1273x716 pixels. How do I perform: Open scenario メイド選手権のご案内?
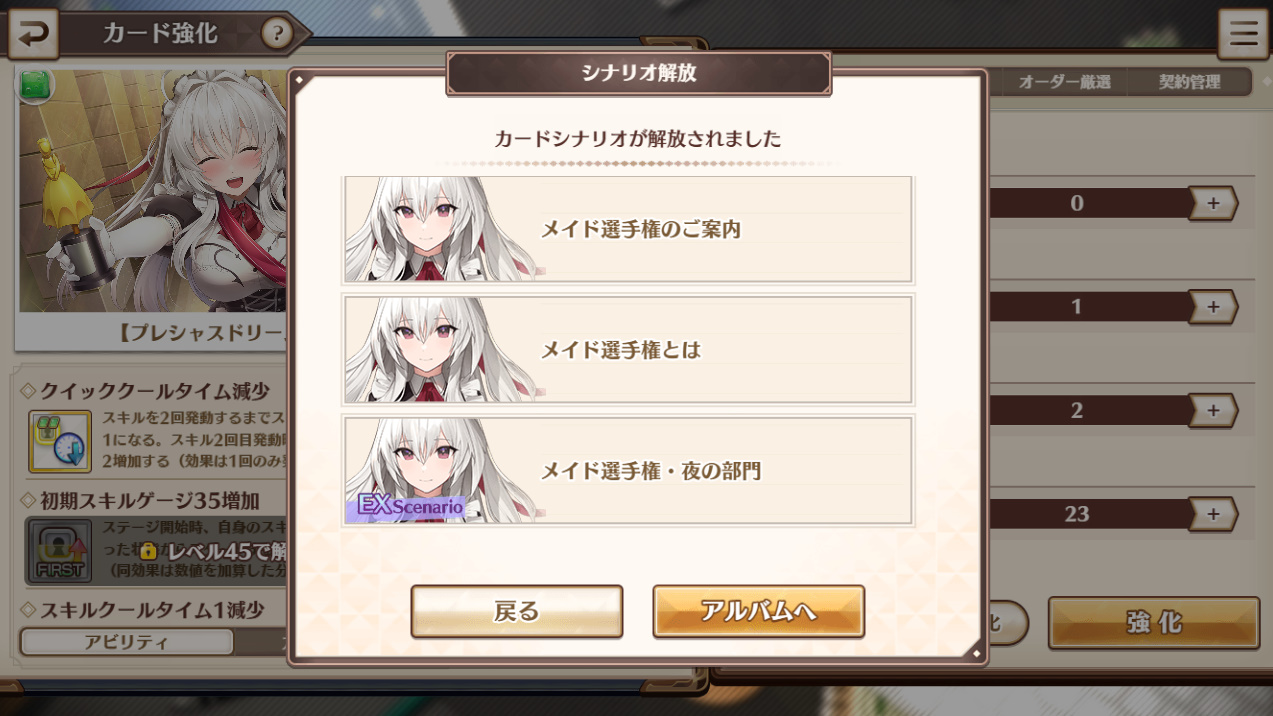coord(628,230)
